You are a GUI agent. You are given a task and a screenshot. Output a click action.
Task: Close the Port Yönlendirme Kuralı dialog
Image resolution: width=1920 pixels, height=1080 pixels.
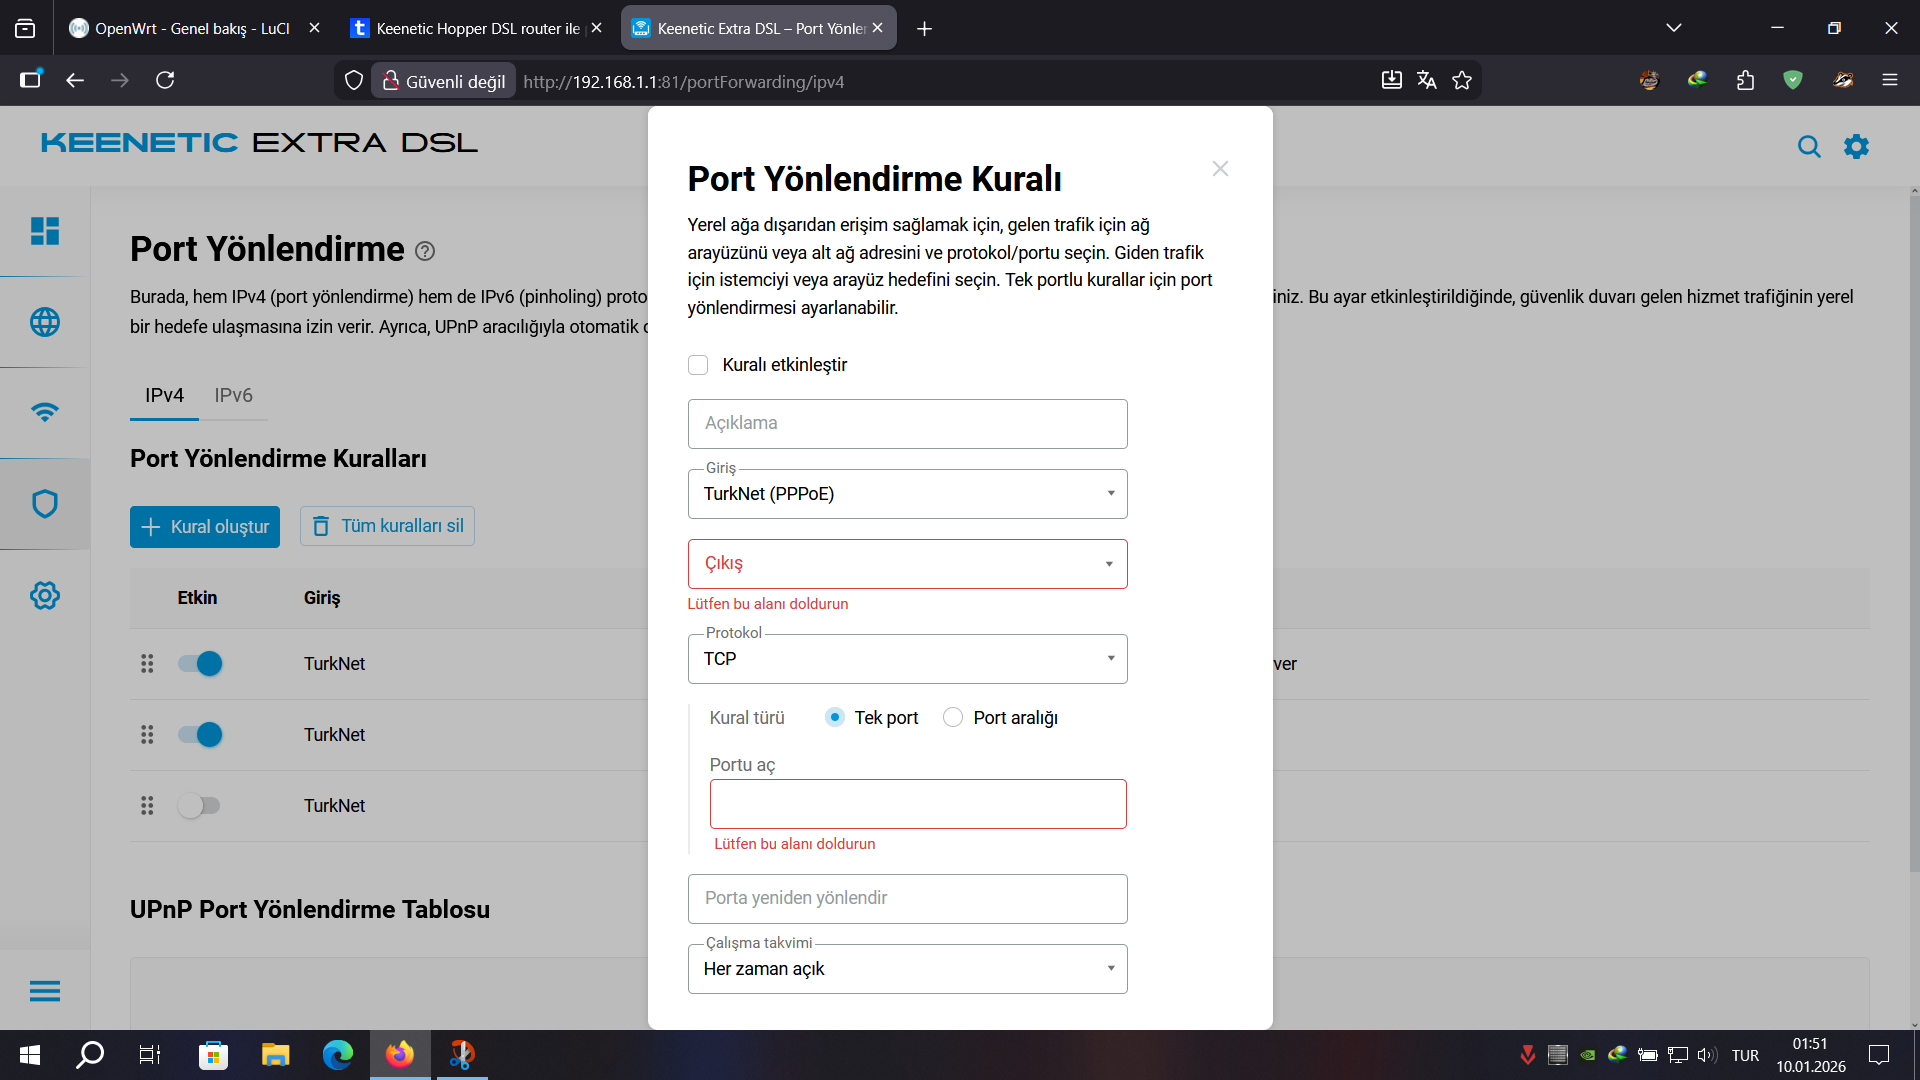pos(1220,169)
